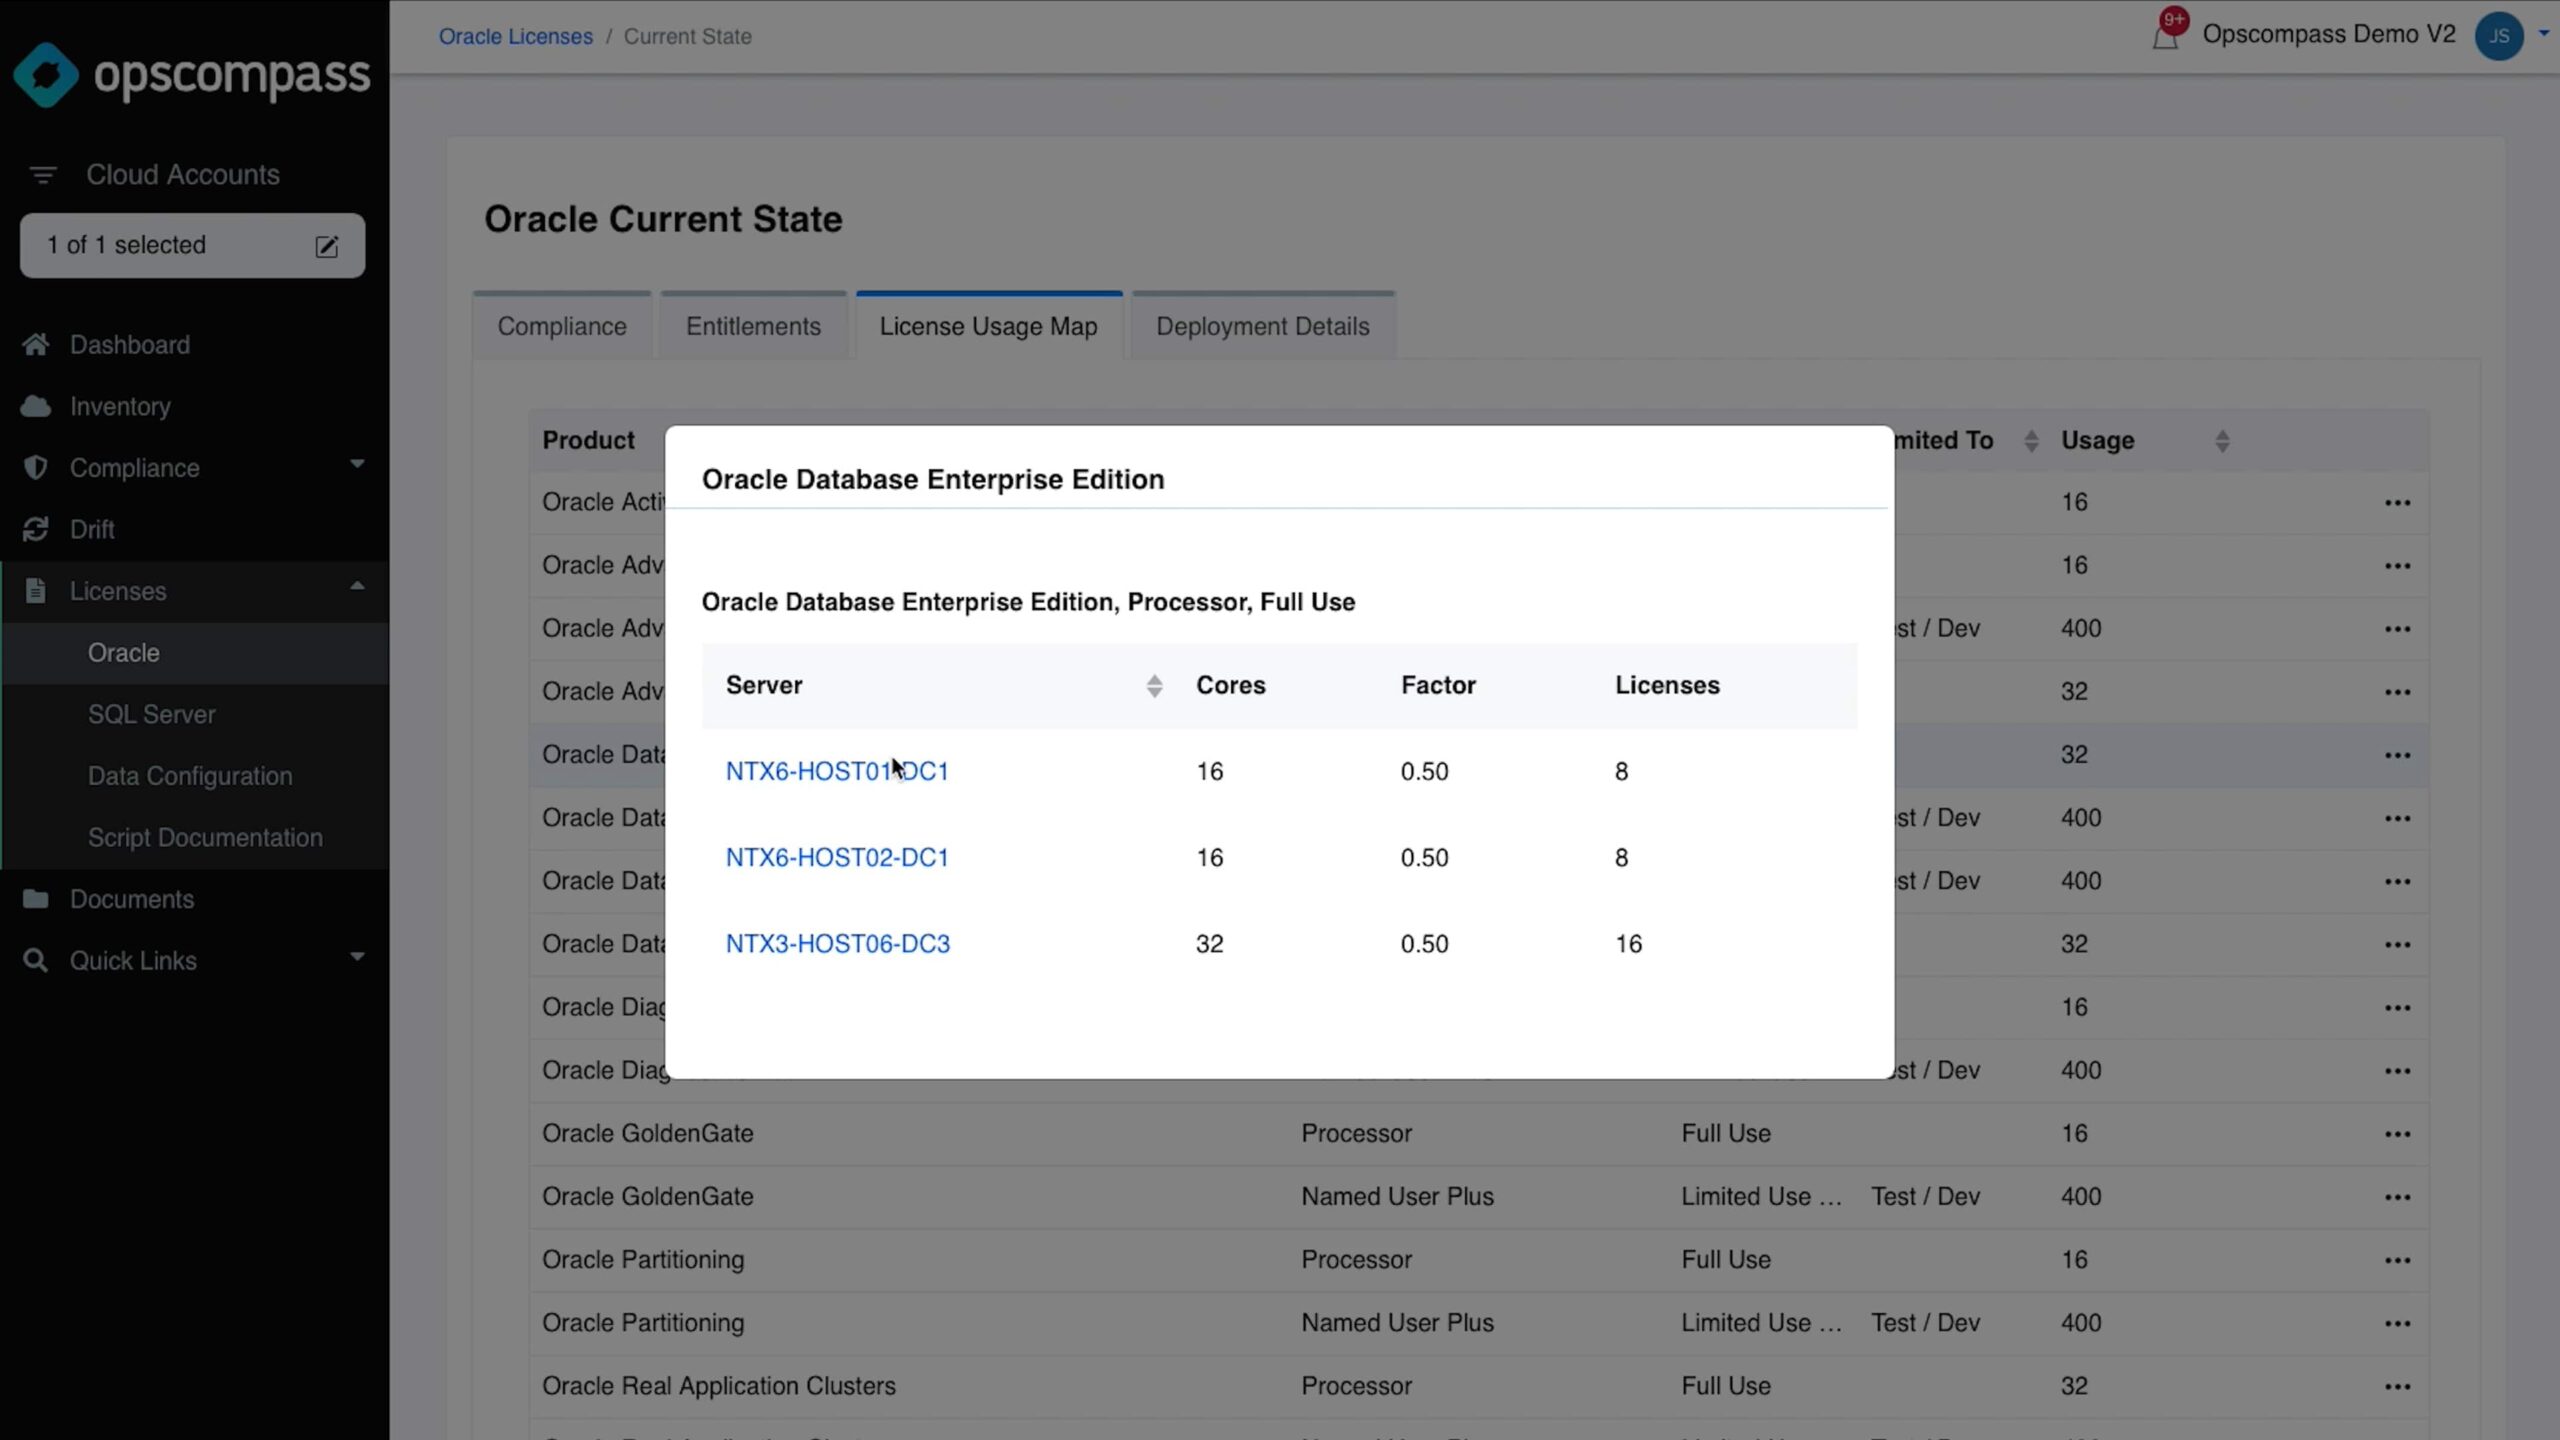Image resolution: width=2560 pixels, height=1440 pixels.
Task: Open the Dashboard home icon
Action: (x=36, y=345)
